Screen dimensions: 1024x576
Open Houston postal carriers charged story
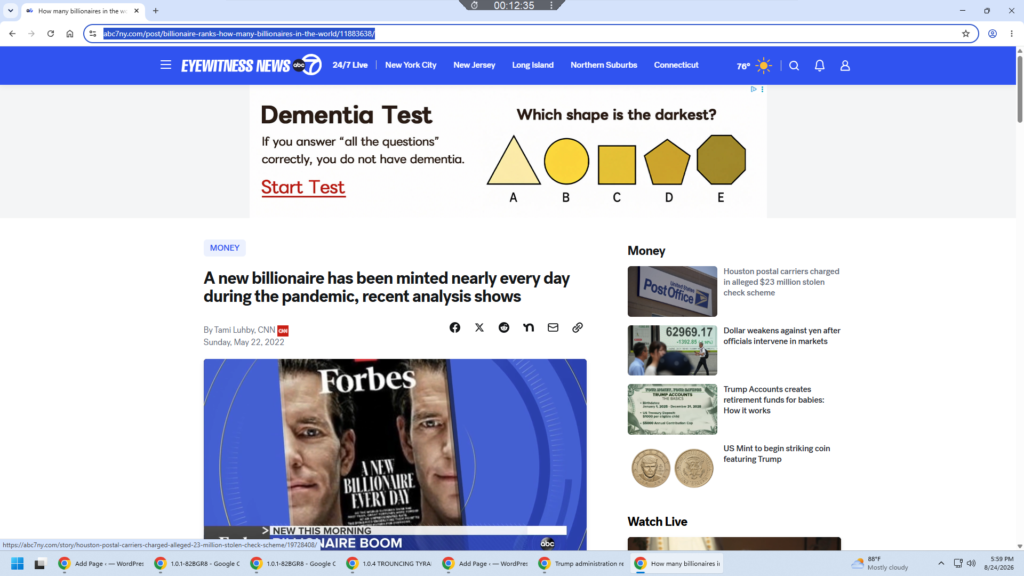click(x=781, y=282)
